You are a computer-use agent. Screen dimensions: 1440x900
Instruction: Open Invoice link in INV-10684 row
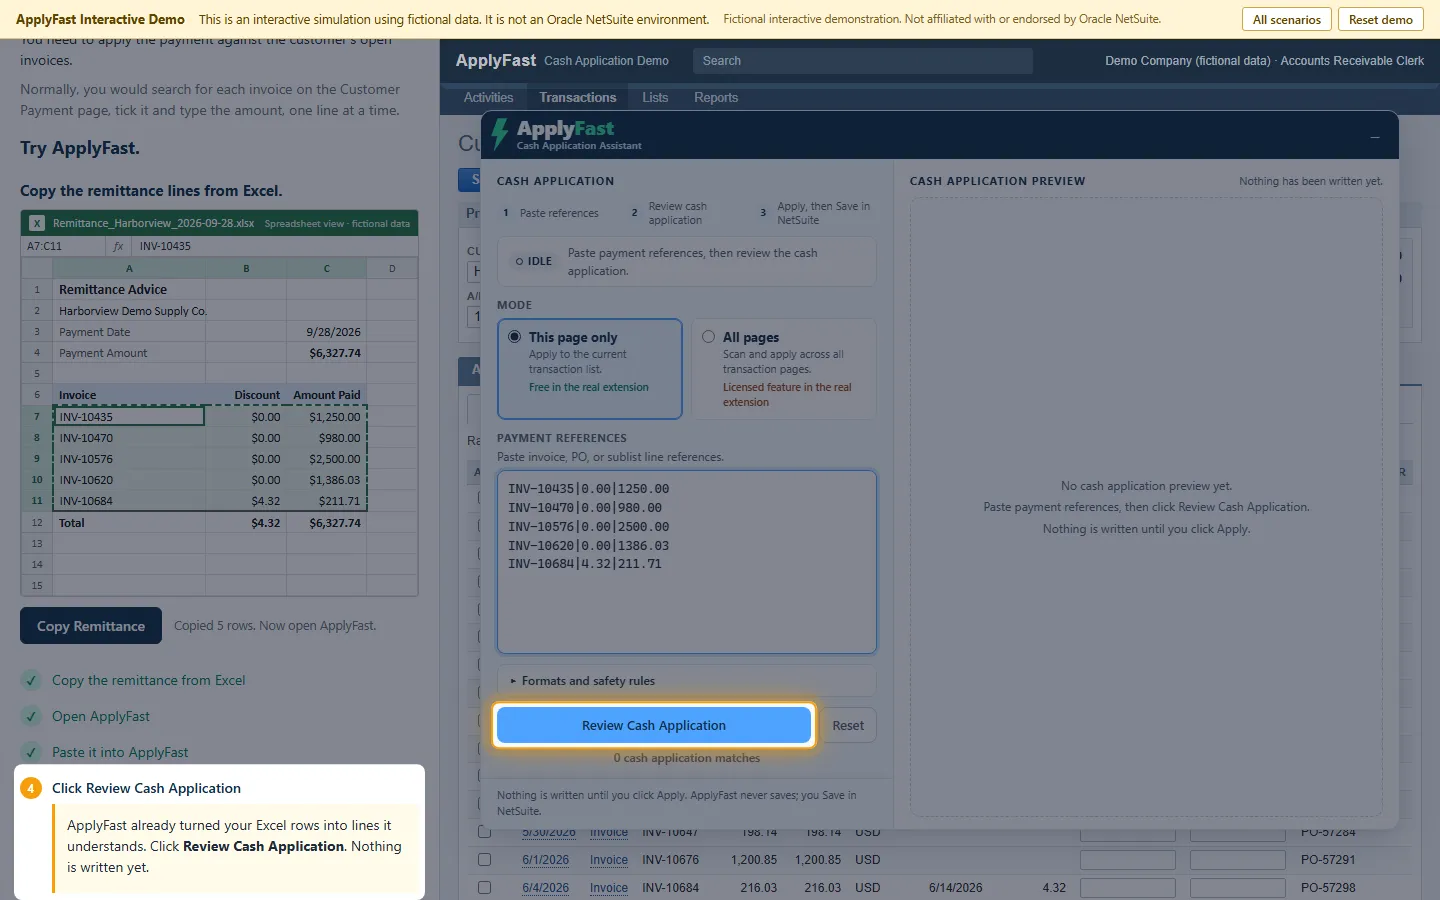609,888
